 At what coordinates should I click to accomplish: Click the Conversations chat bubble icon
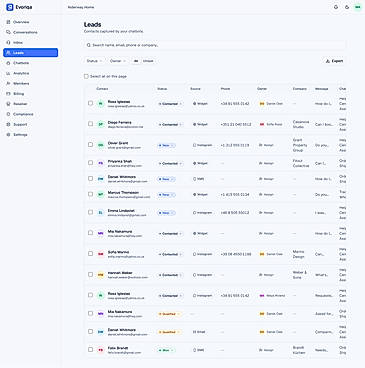pyautogui.click(x=8, y=32)
